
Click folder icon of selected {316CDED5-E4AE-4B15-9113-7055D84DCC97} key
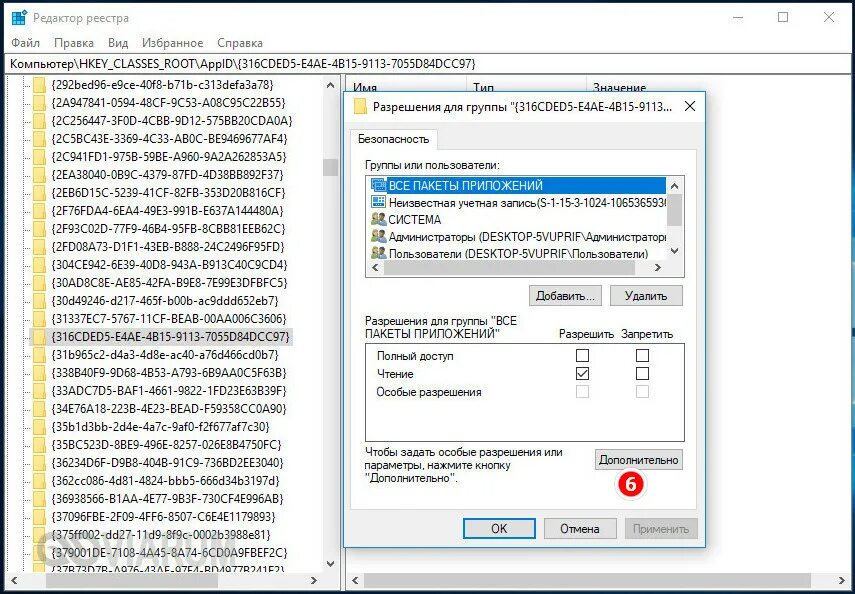[x=38, y=337]
